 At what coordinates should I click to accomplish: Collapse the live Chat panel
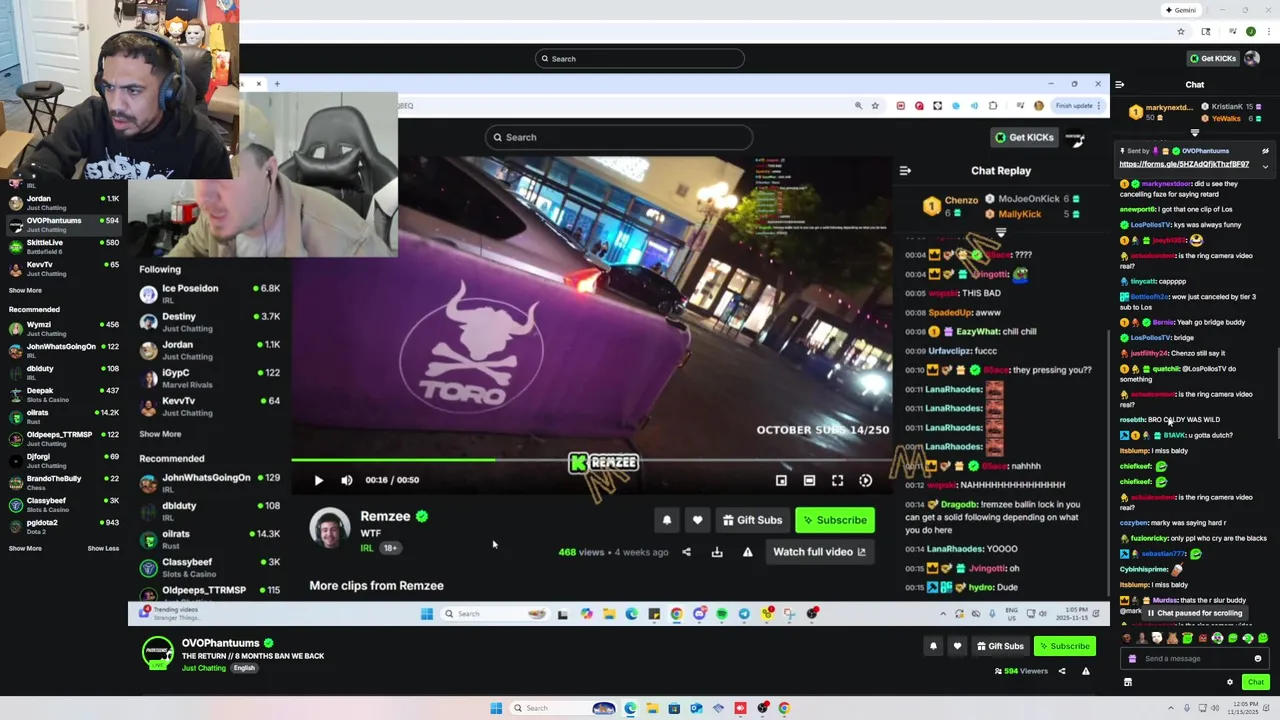1119,85
